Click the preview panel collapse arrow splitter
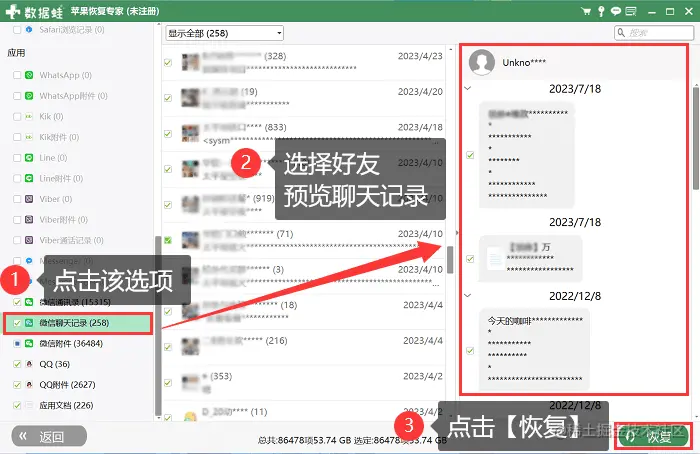This screenshot has height=454, width=700. pyautogui.click(x=457, y=233)
